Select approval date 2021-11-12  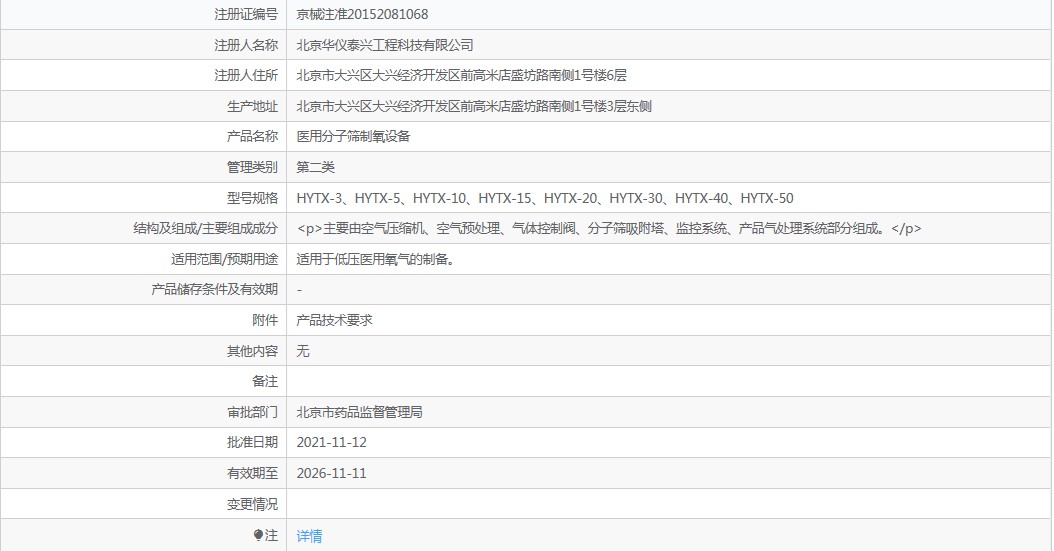coord(331,442)
